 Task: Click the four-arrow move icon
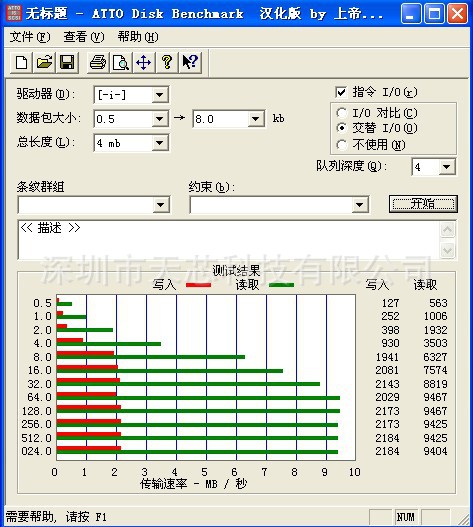point(144,63)
